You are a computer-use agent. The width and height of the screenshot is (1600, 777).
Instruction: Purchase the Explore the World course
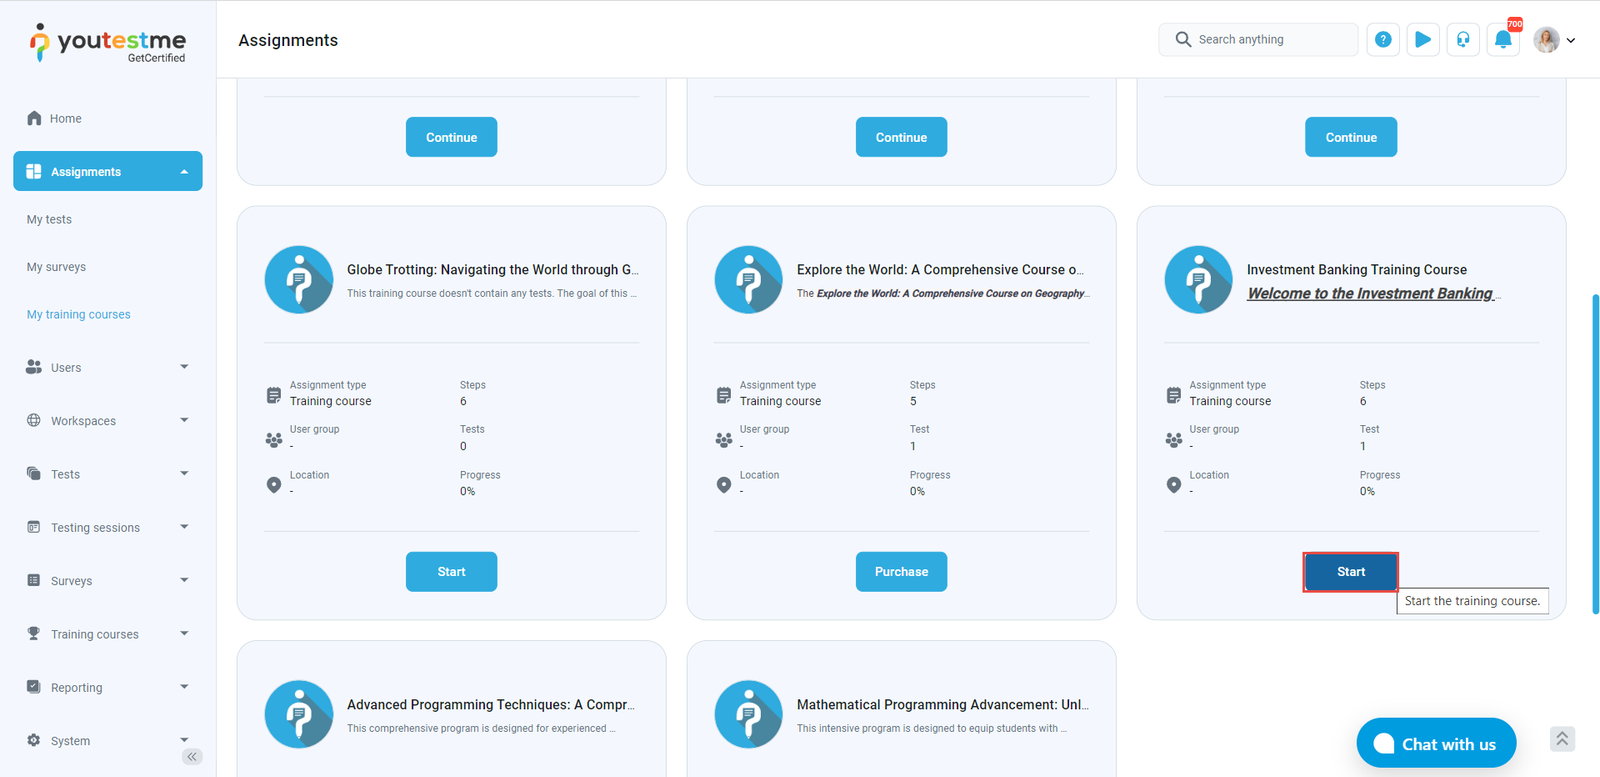901,572
